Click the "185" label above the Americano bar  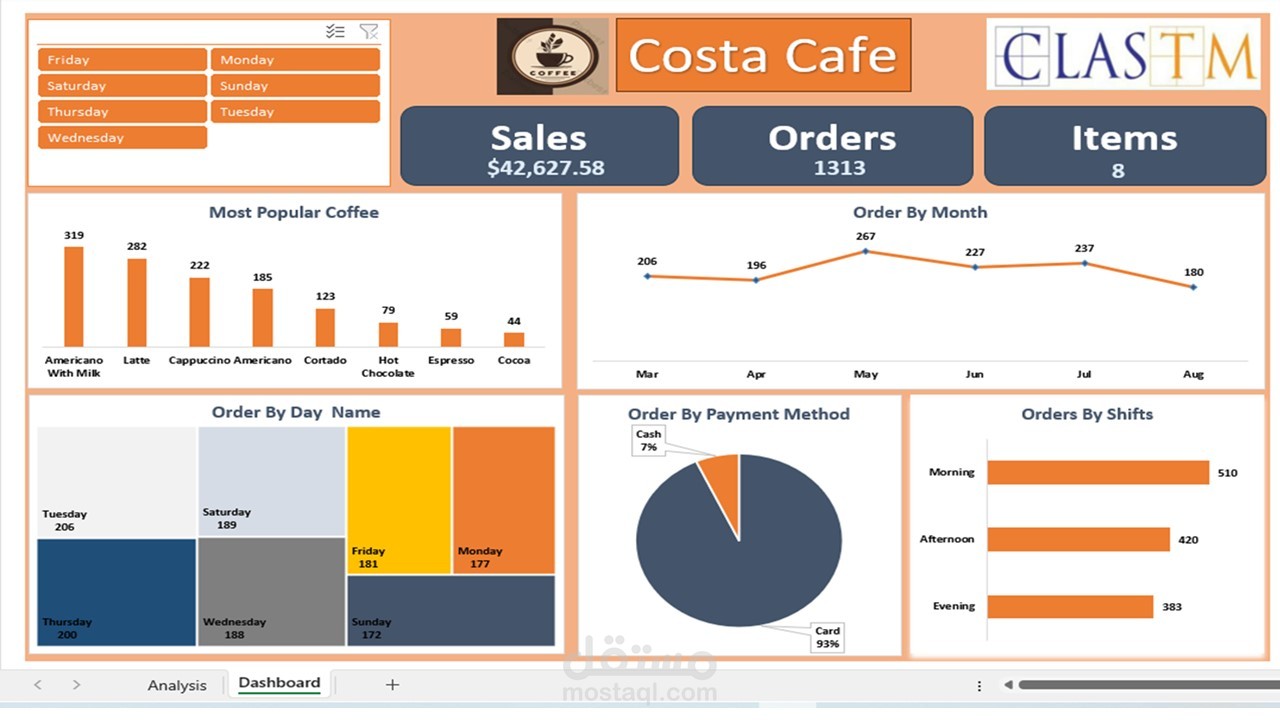point(262,277)
